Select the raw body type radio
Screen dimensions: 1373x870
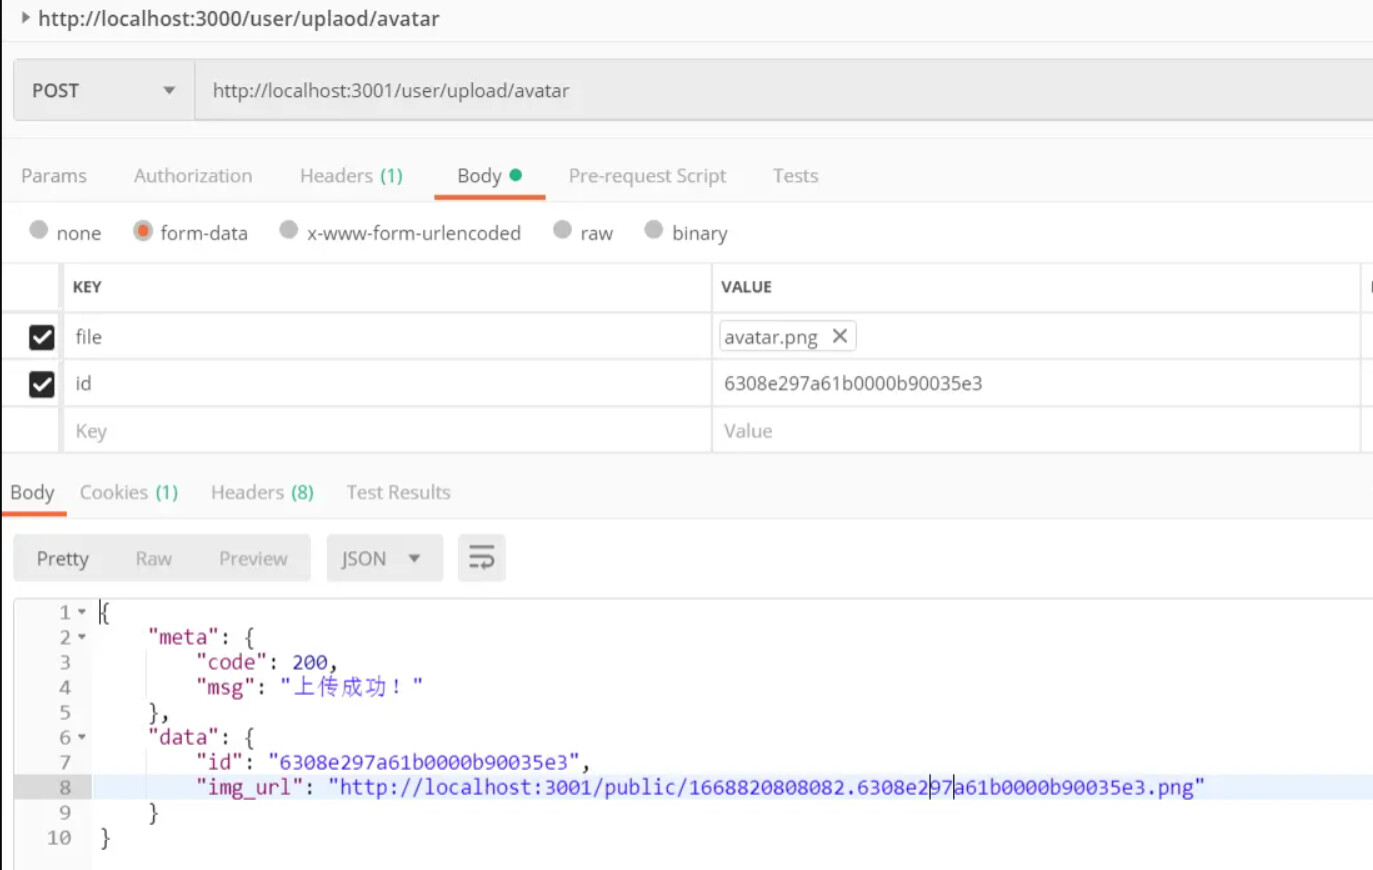pyautogui.click(x=562, y=230)
